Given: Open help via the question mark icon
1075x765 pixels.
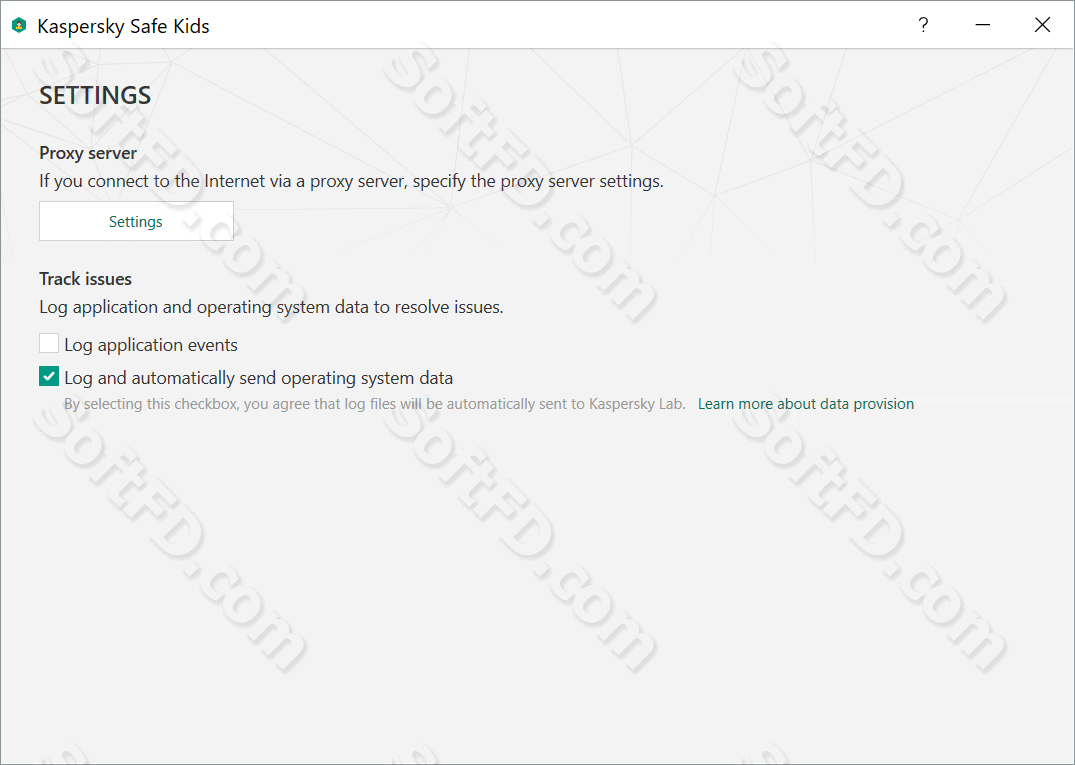Looking at the screenshot, I should (x=923, y=25).
